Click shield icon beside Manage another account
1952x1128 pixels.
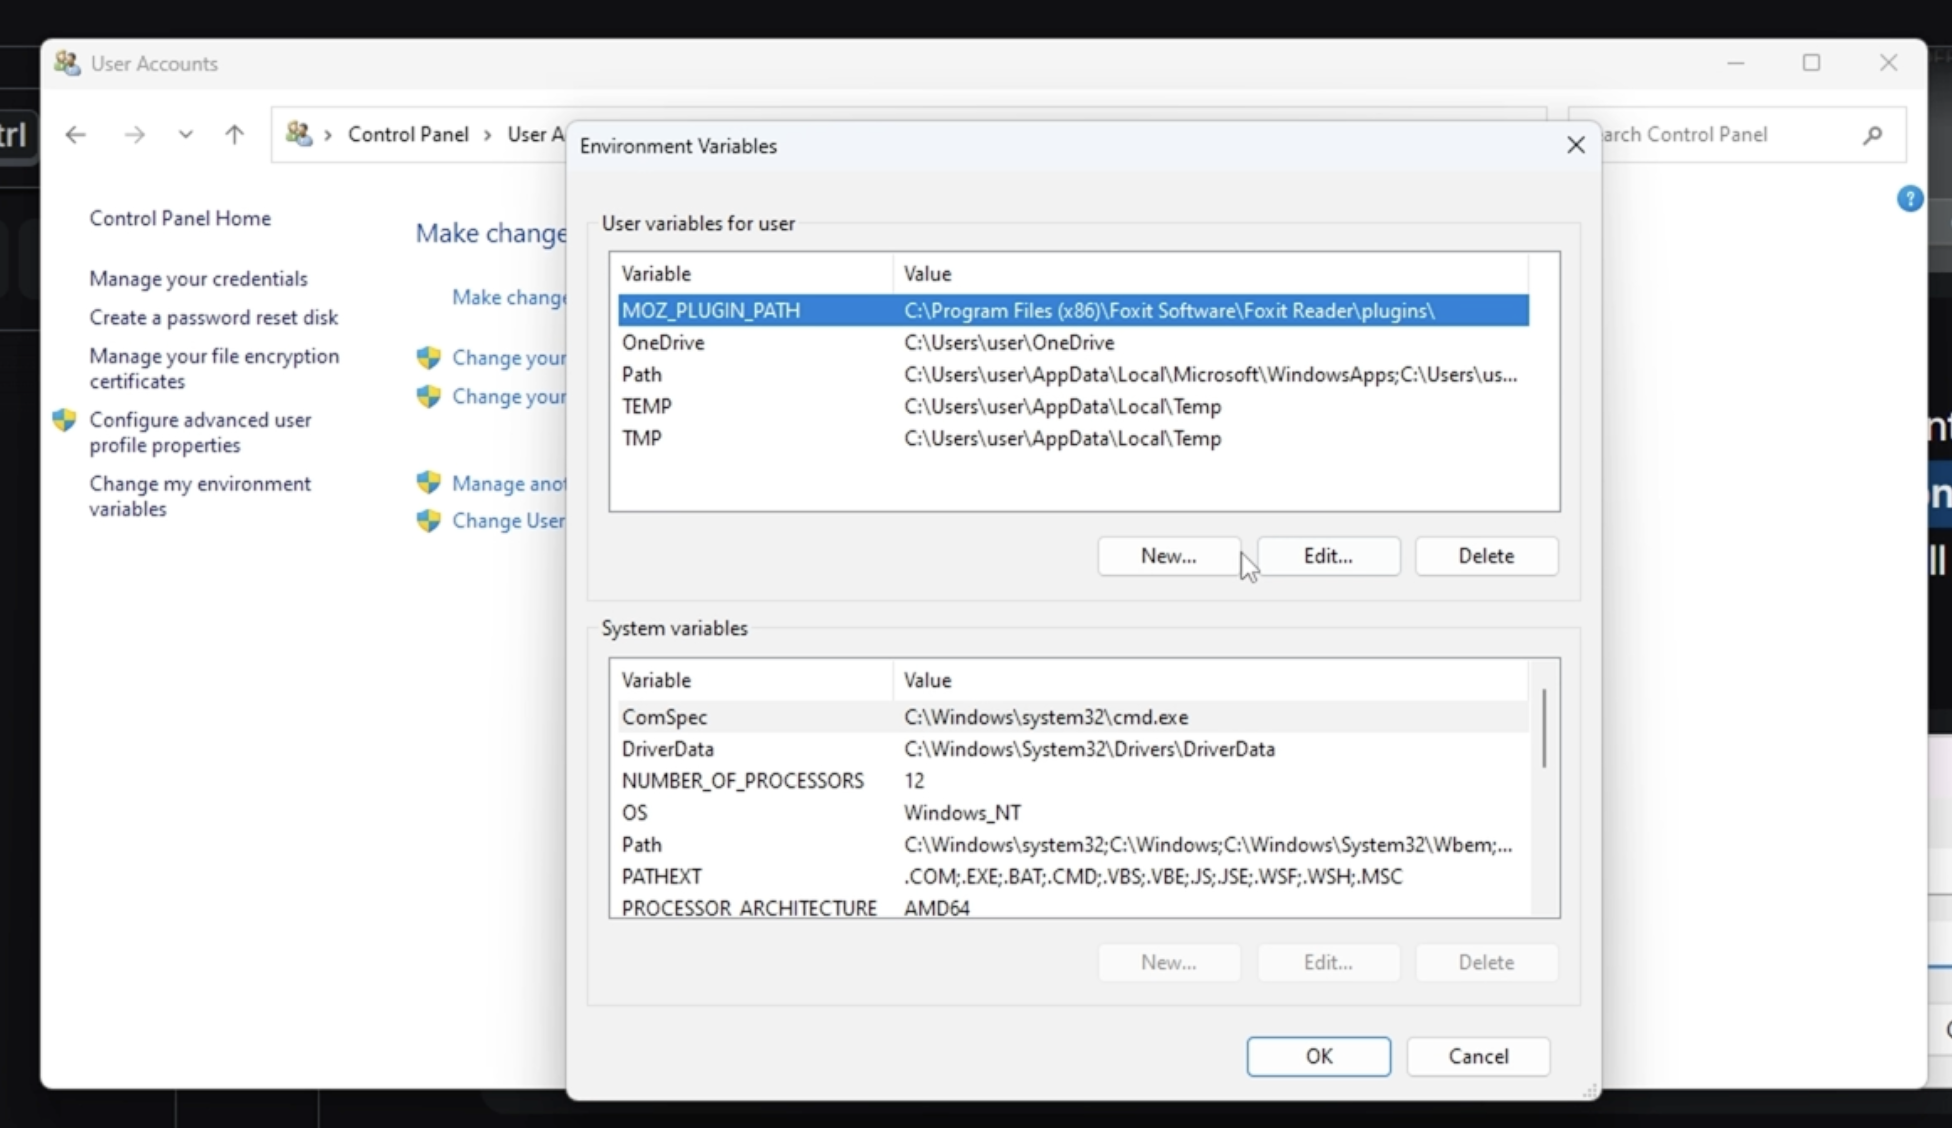click(429, 483)
